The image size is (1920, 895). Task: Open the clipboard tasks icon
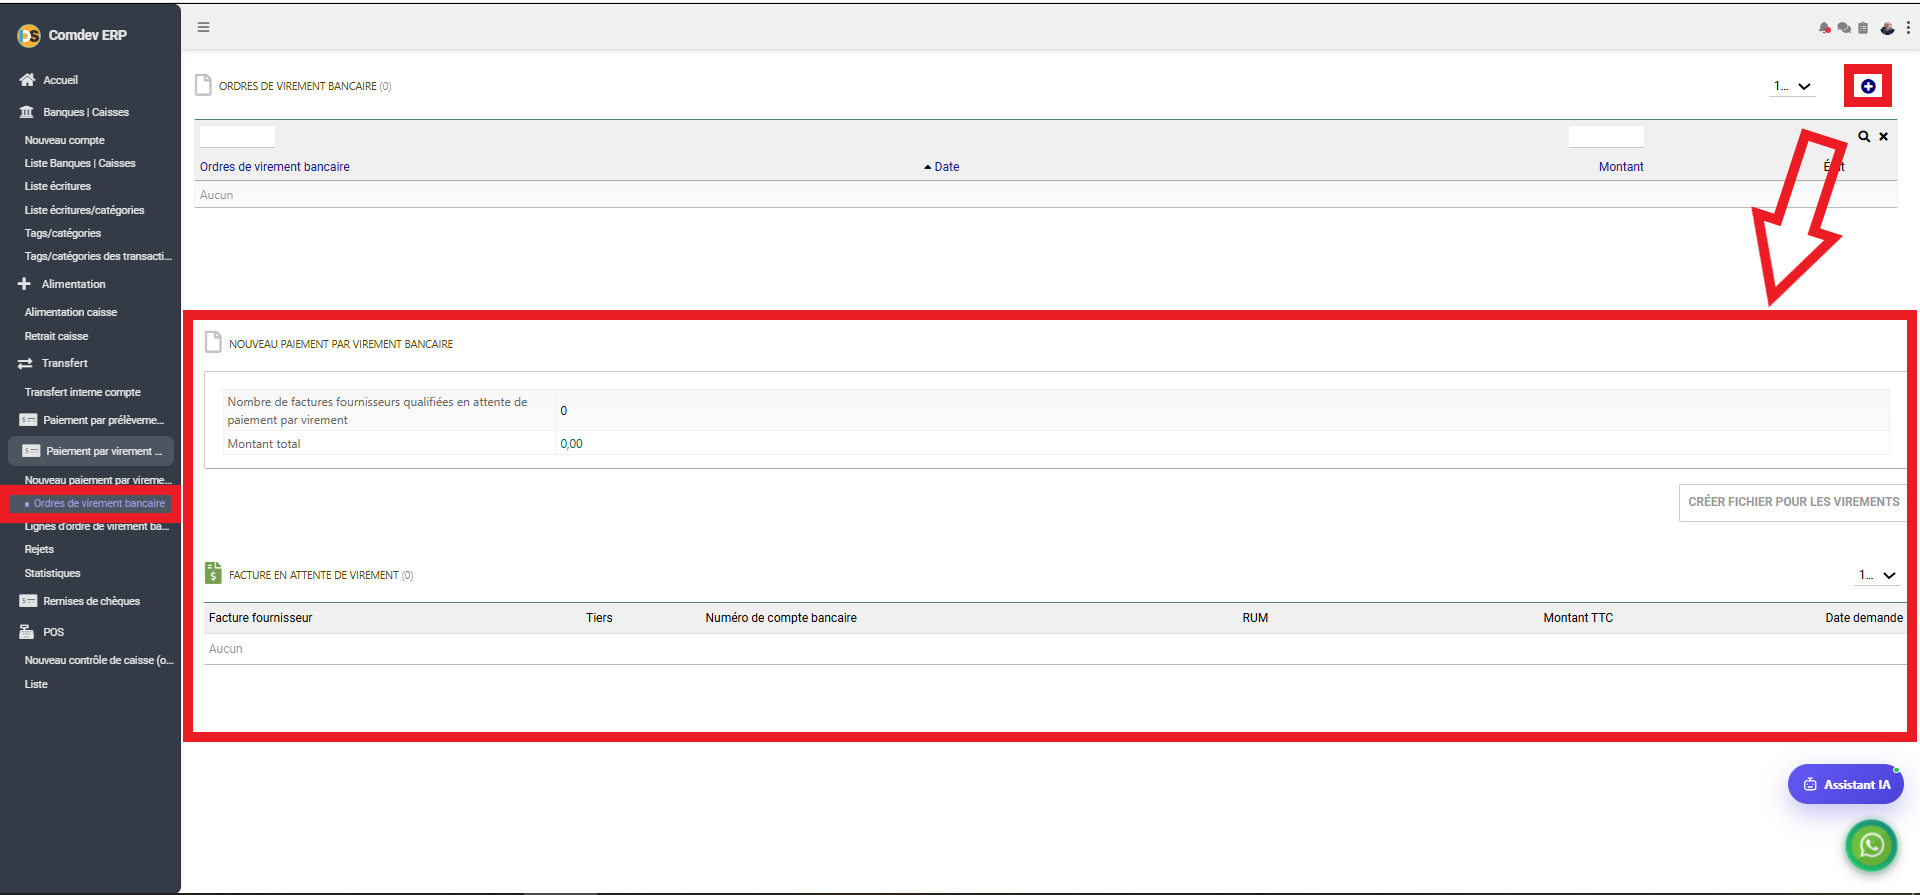coord(1863,28)
